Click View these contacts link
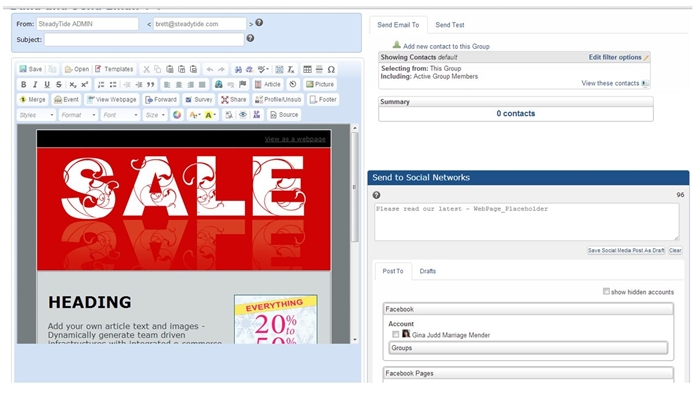The height and width of the screenshot is (394, 700). [610, 83]
